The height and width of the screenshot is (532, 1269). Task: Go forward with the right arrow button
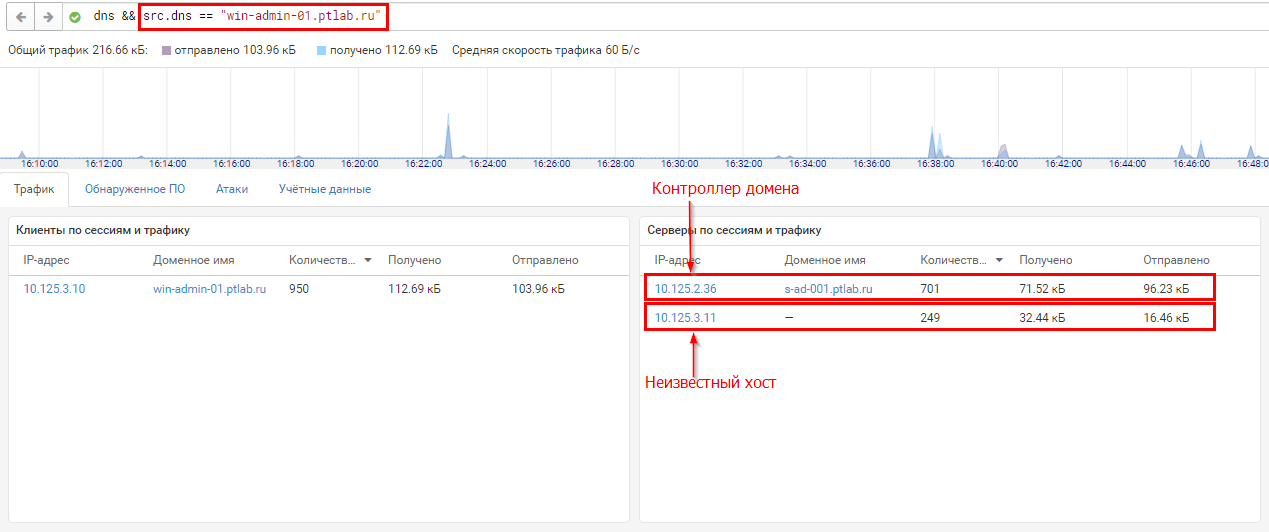[x=47, y=17]
